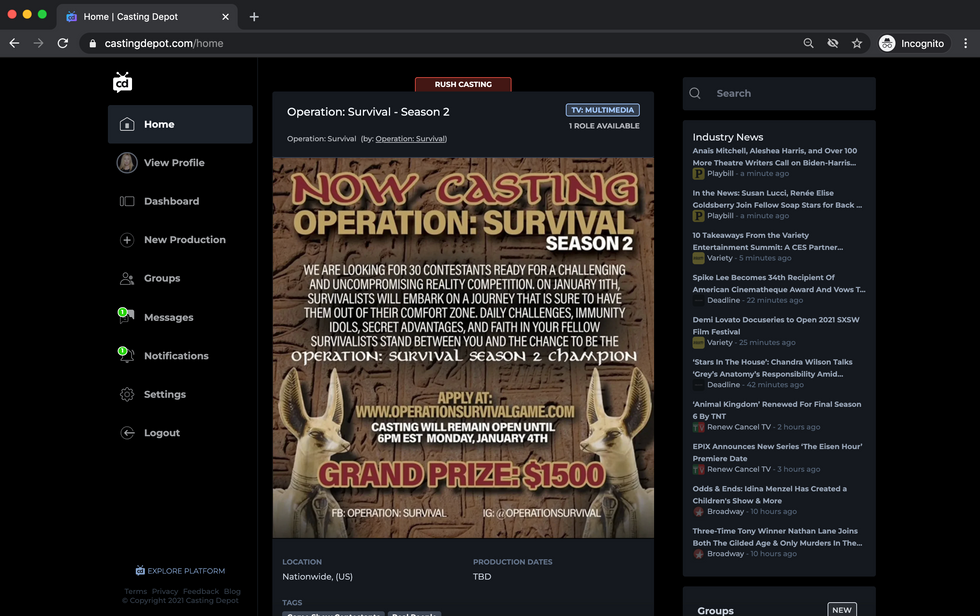Select the TV: Multimedia category tag

click(x=602, y=110)
